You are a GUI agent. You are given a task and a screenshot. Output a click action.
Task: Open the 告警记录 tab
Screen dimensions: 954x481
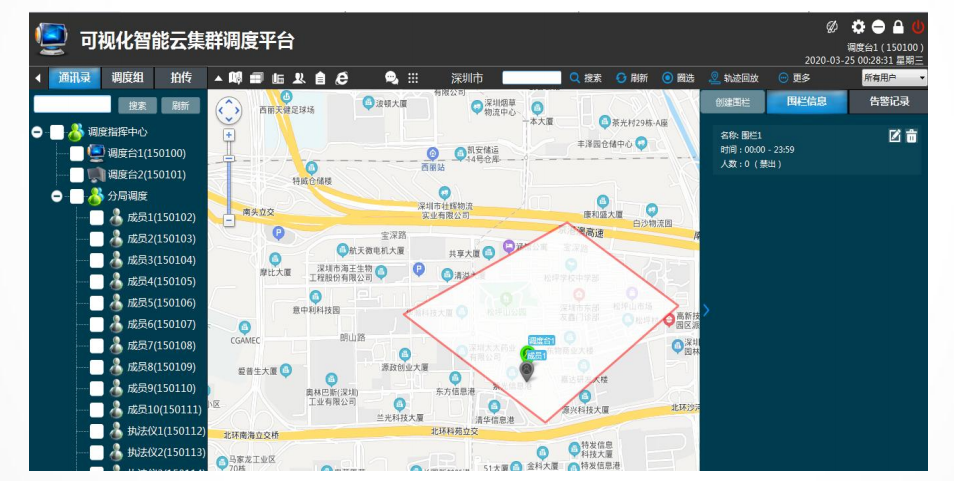(888, 102)
